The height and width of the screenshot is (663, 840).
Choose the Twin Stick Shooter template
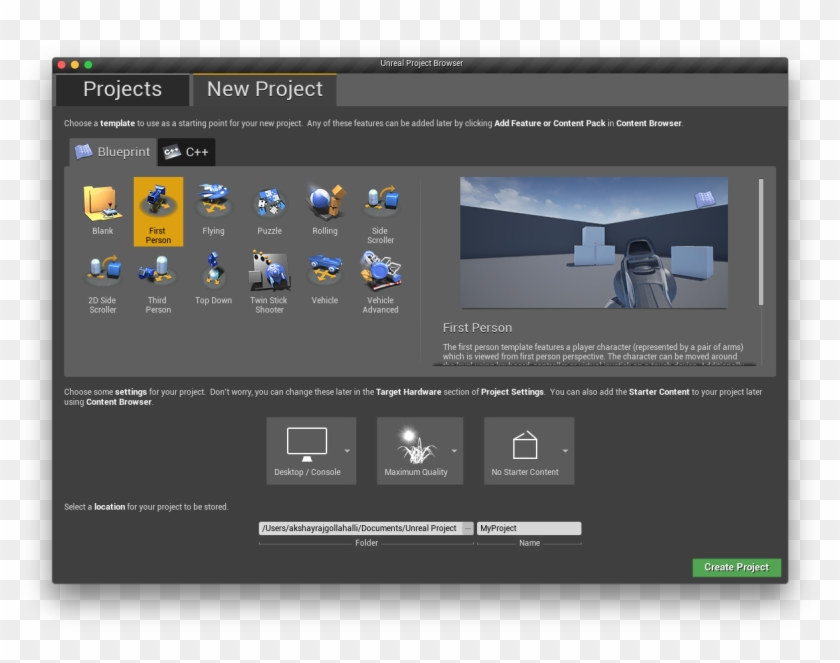click(x=269, y=282)
